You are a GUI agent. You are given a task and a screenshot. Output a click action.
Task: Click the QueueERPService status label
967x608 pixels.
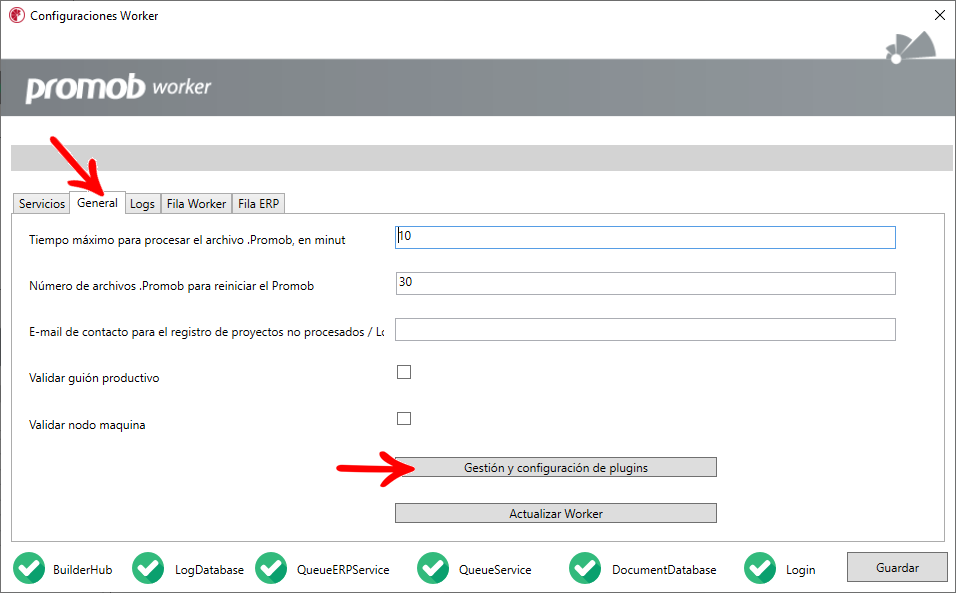tap(343, 570)
